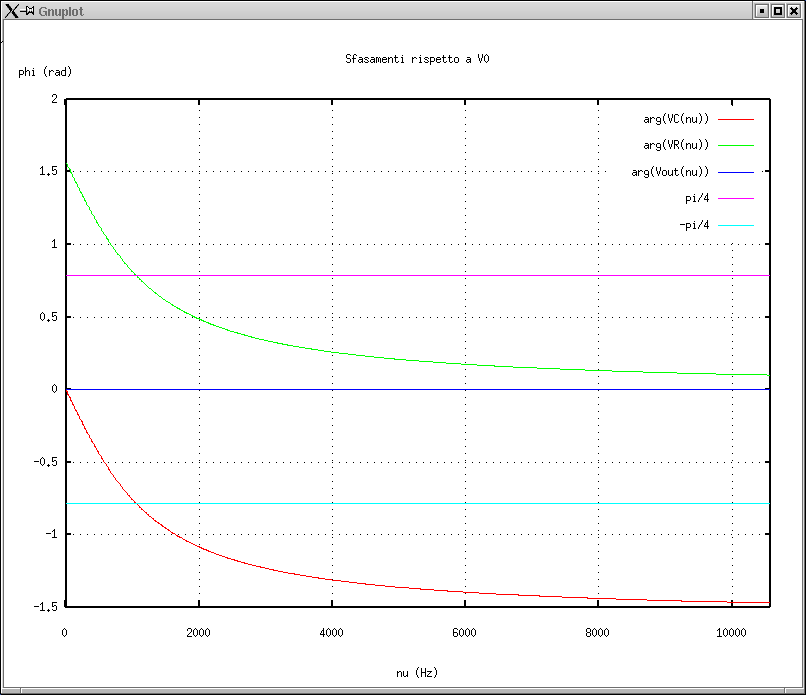This screenshot has height=695, width=806.
Task: Open the X window menu icon
Action: click(12, 10)
